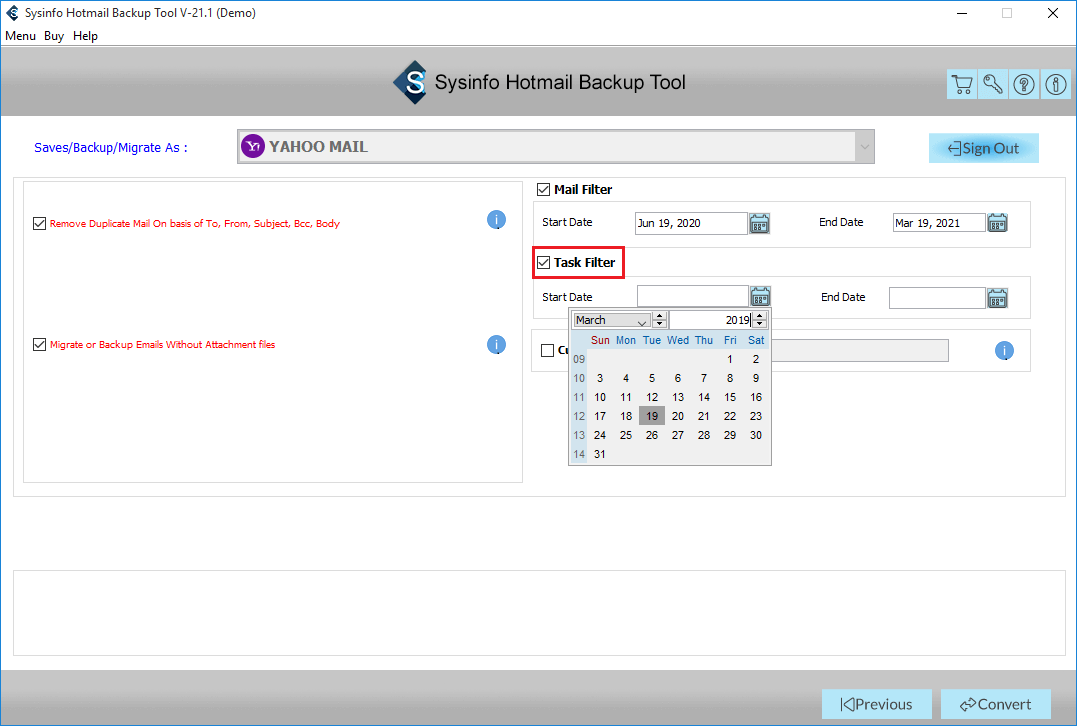Click the year field showing 2019
This screenshot has height=726, width=1077.
click(x=711, y=320)
